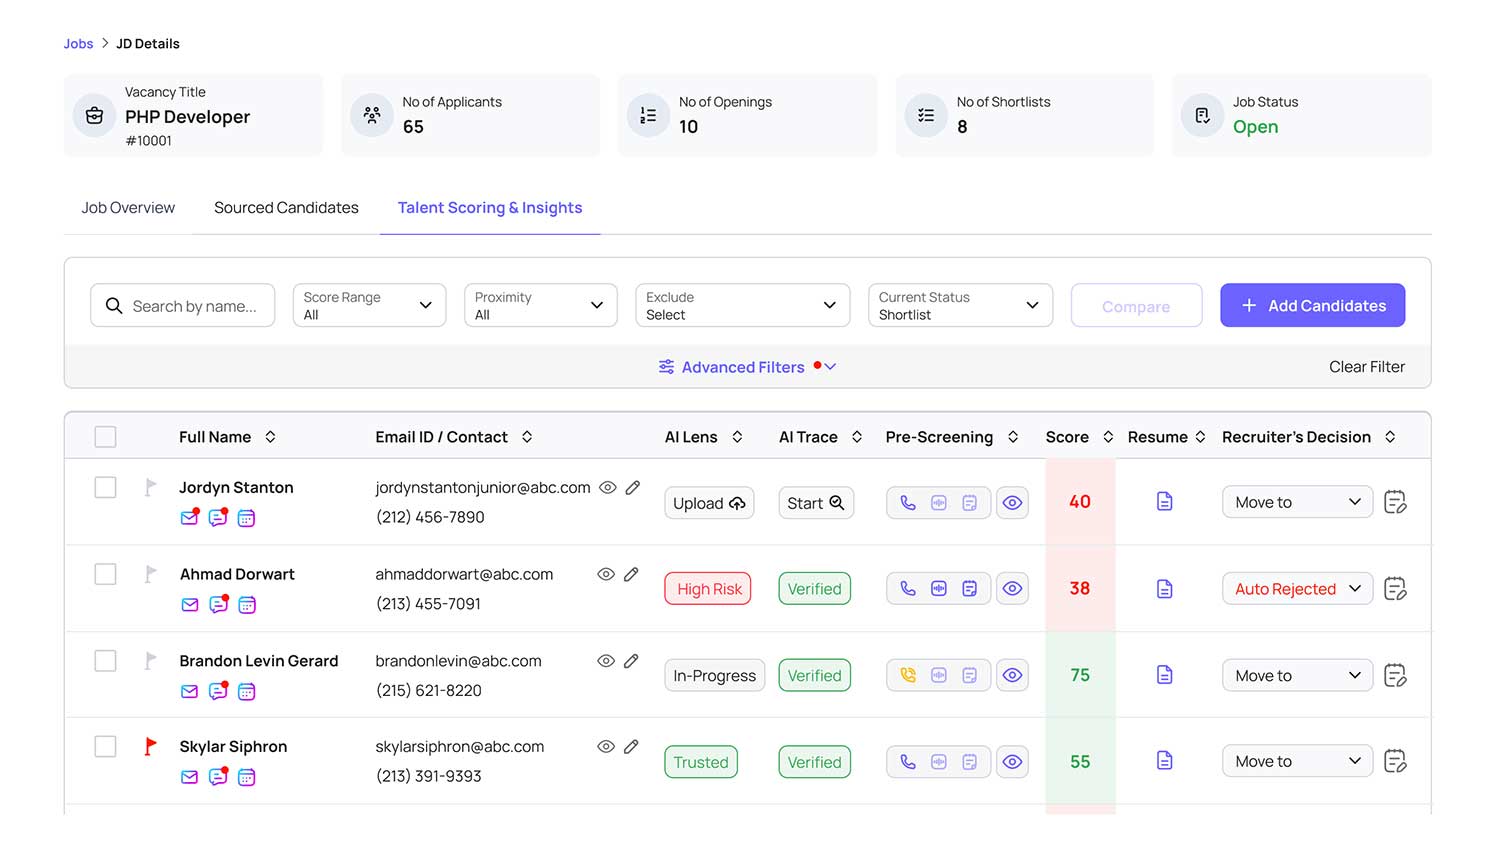Open Jordyn Stanton's resume document icon
This screenshot has width=1500, height=843.
pos(1164,502)
